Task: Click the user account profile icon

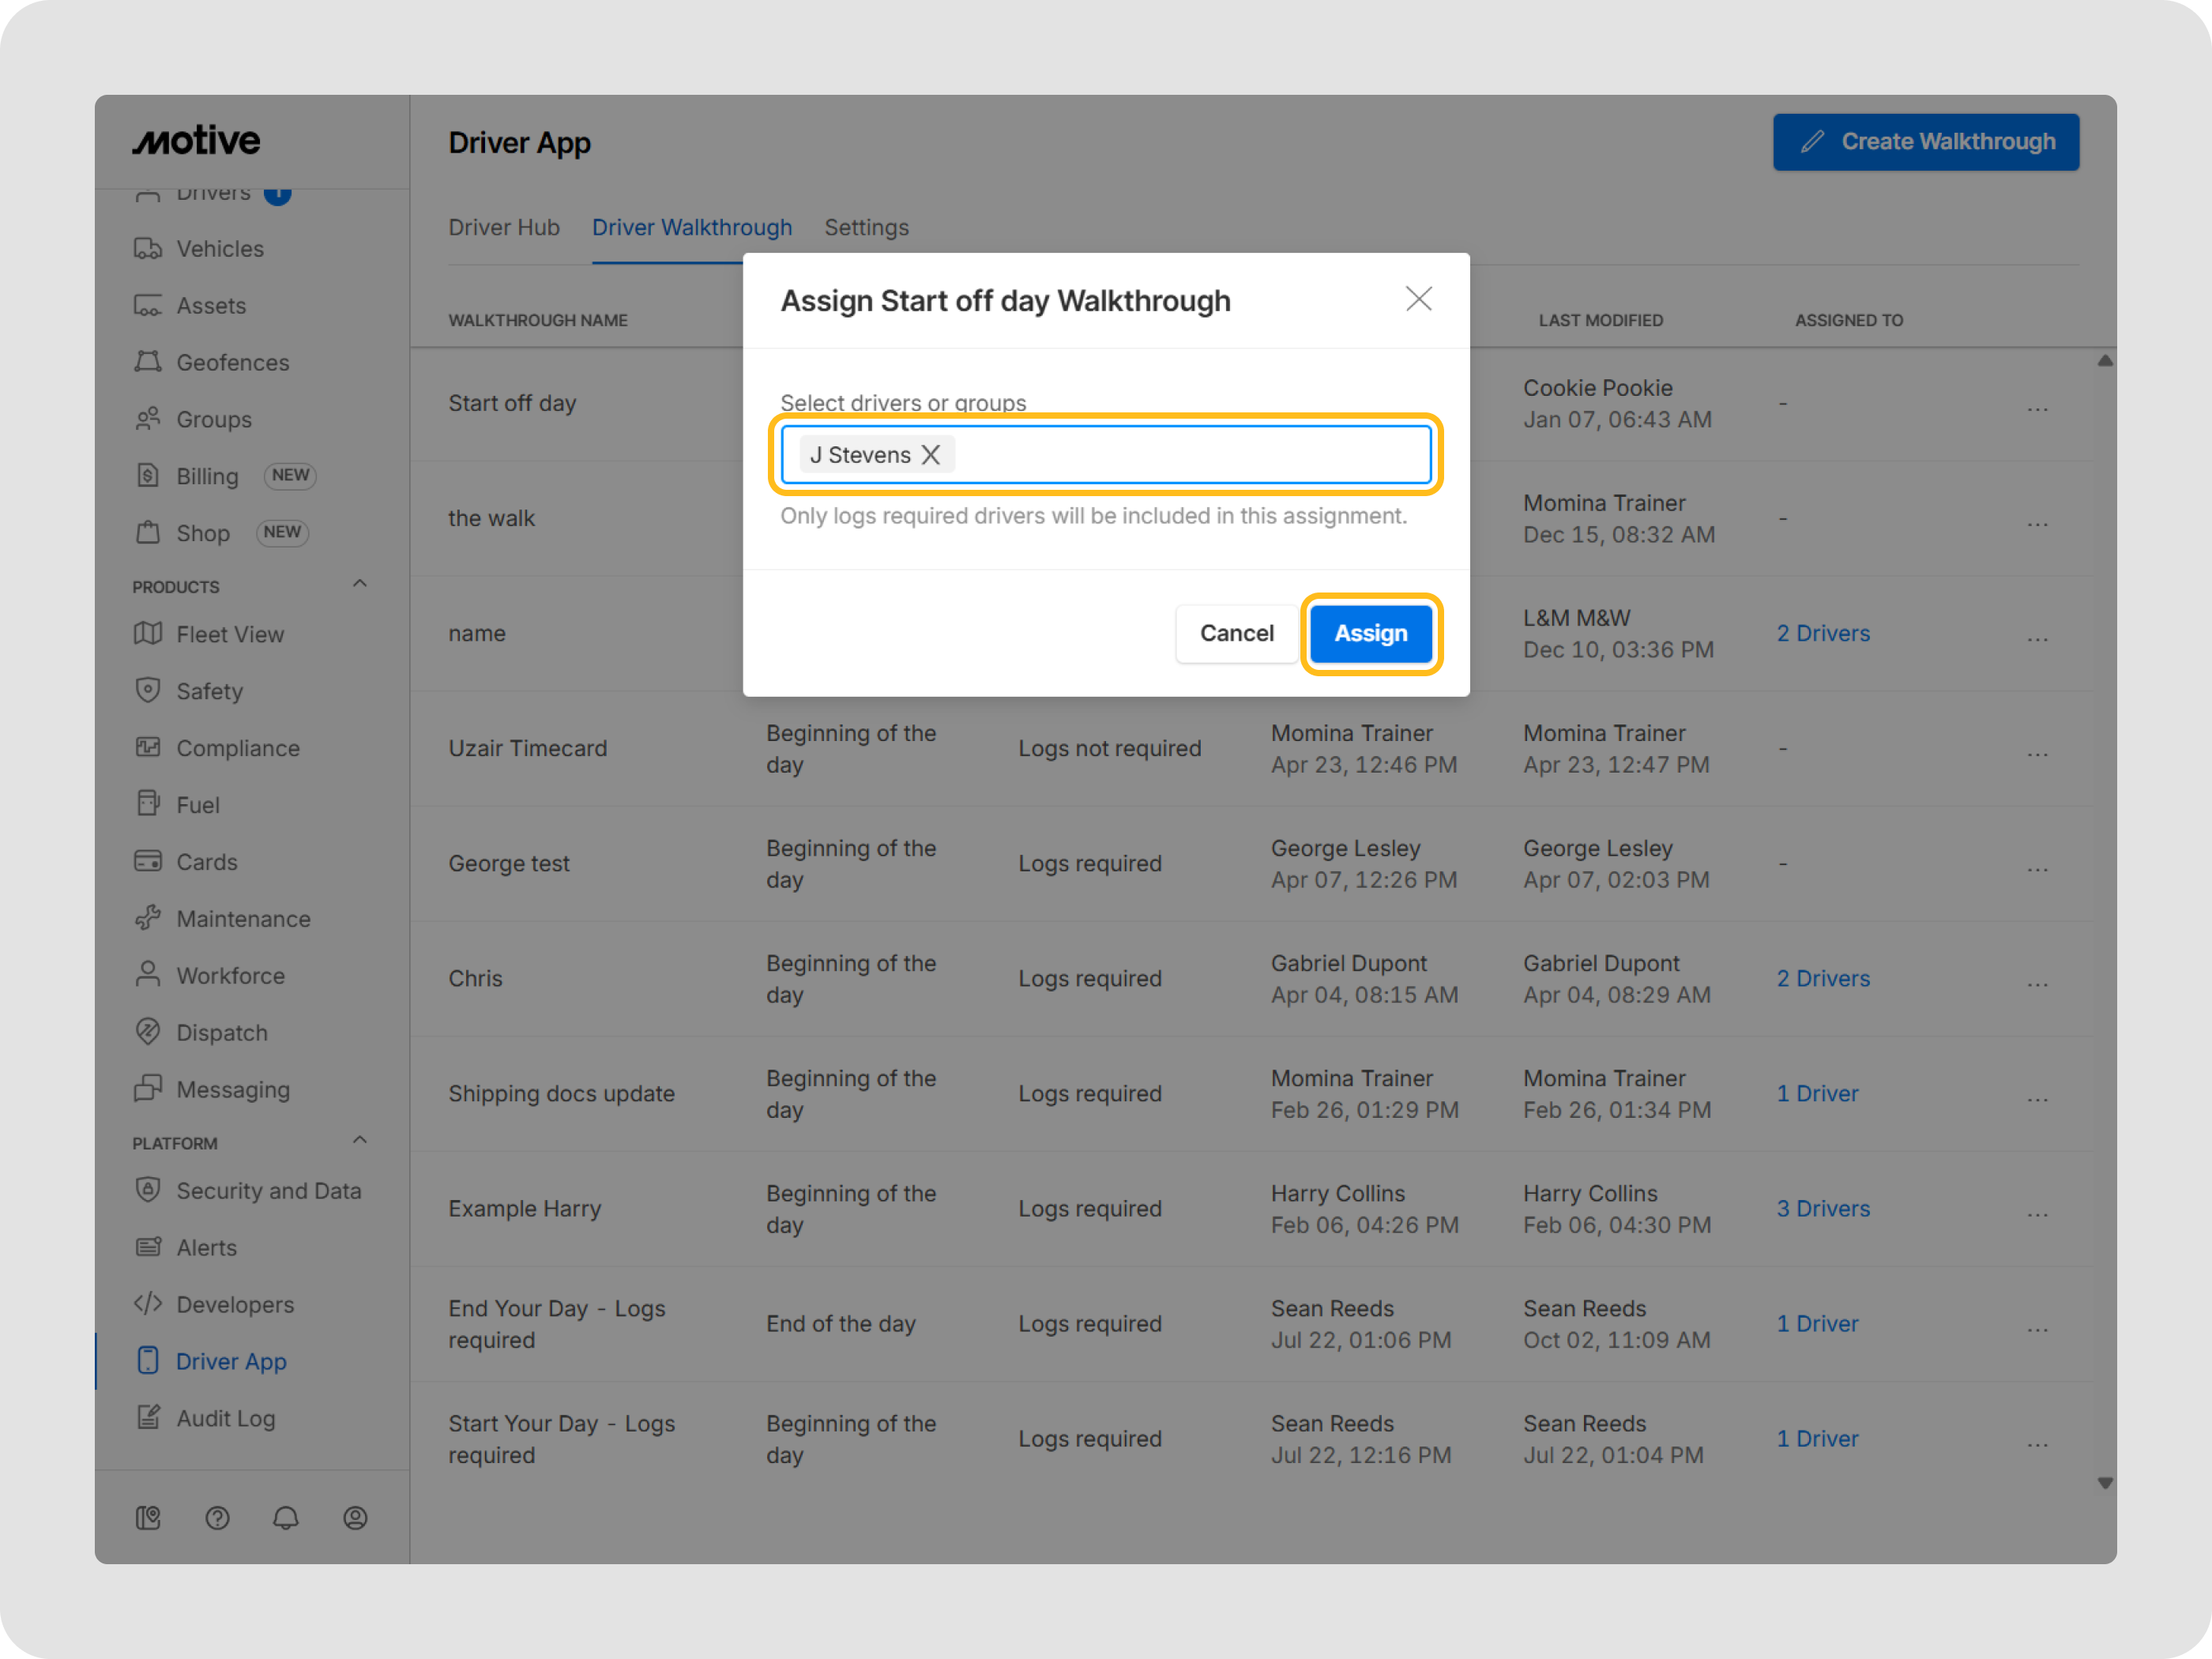Action: (x=355, y=1517)
